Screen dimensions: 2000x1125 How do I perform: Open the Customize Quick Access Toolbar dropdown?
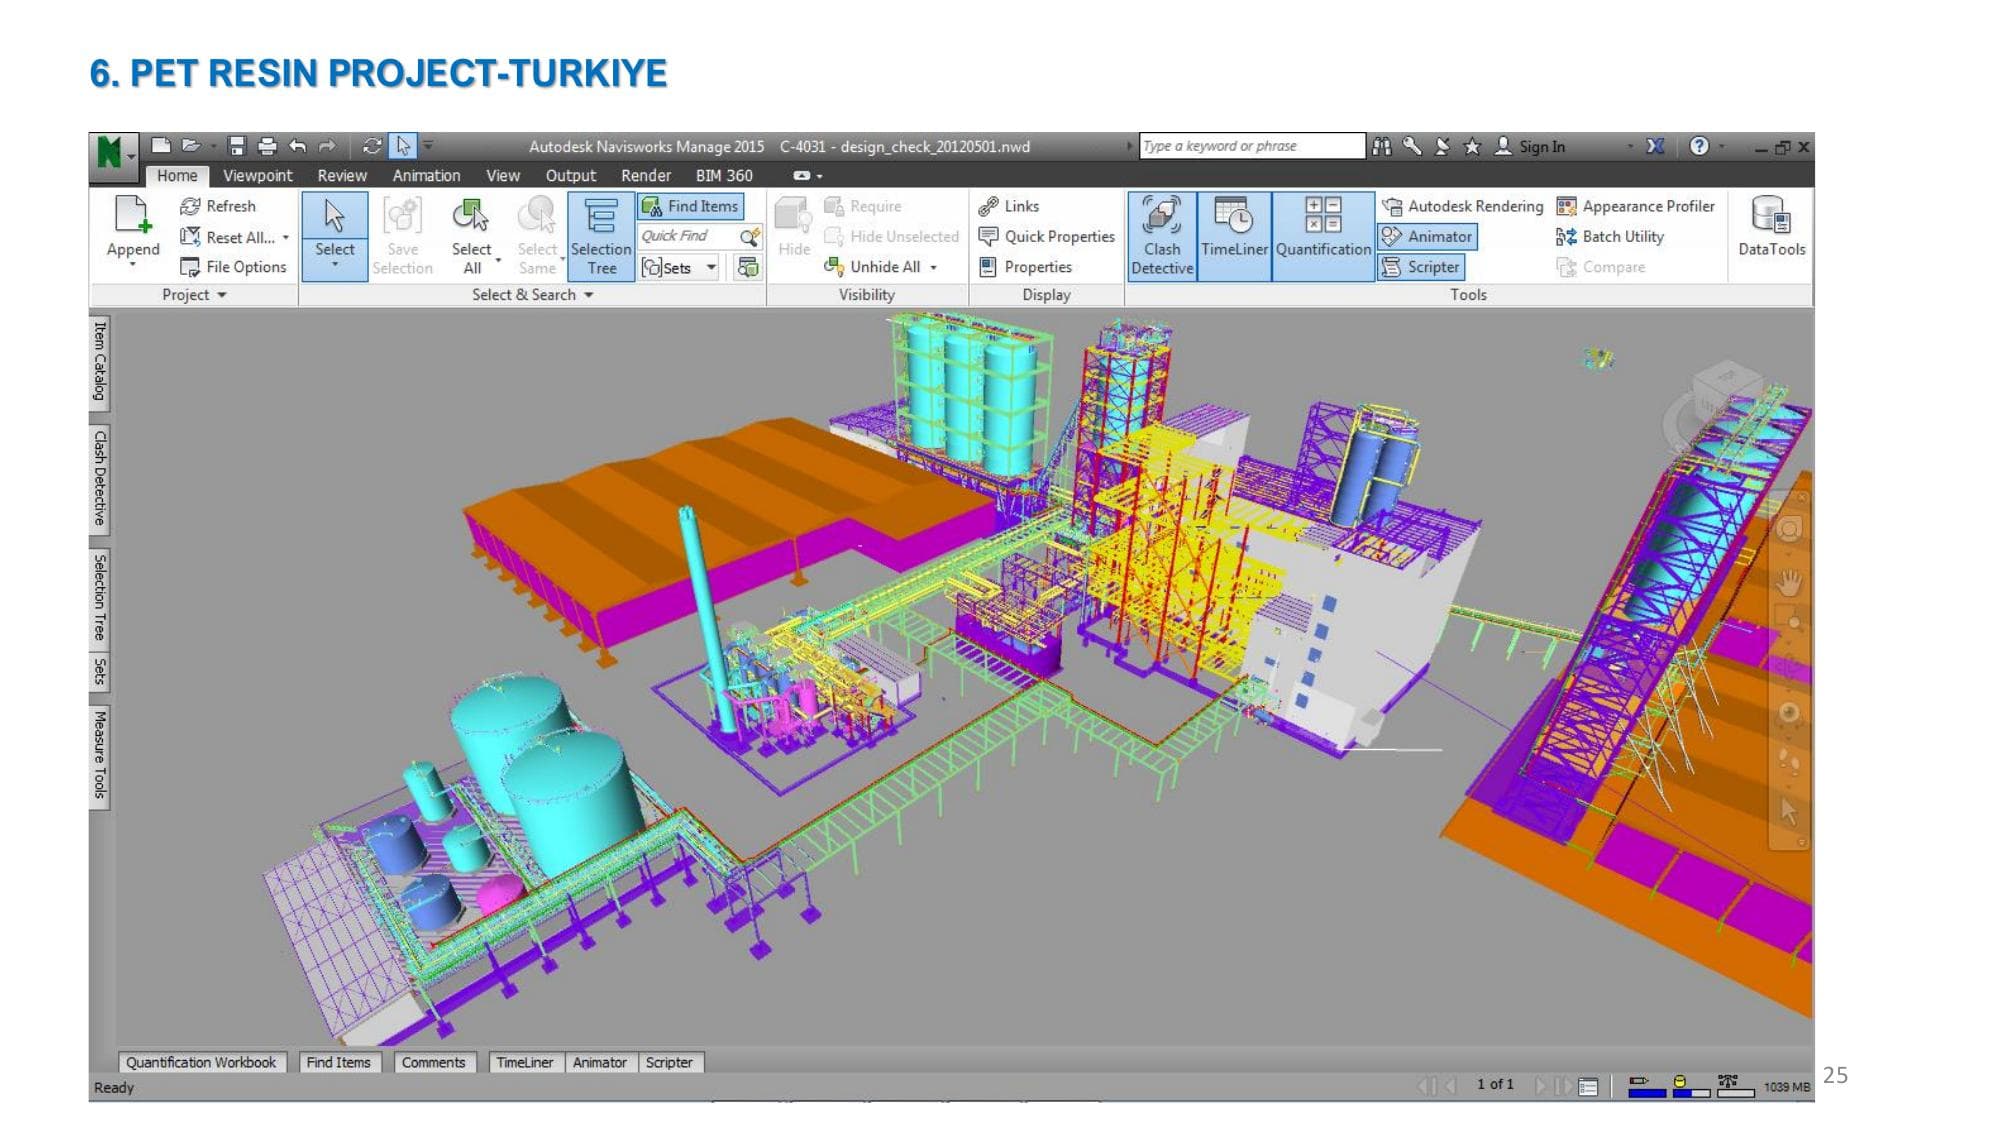428,146
